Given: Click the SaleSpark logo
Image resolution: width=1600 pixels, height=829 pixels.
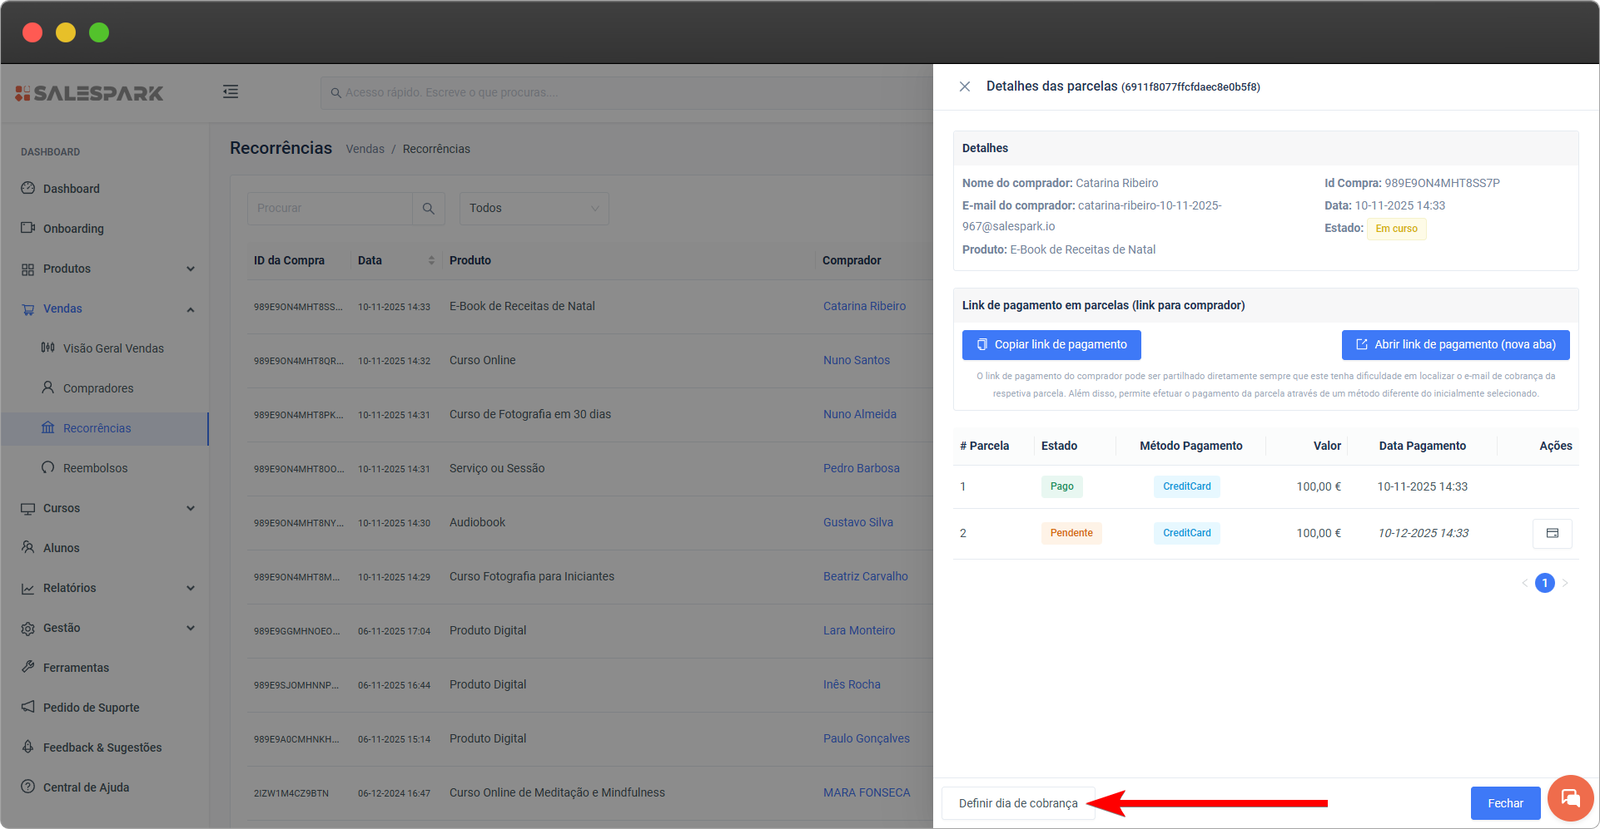Looking at the screenshot, I should pos(90,93).
